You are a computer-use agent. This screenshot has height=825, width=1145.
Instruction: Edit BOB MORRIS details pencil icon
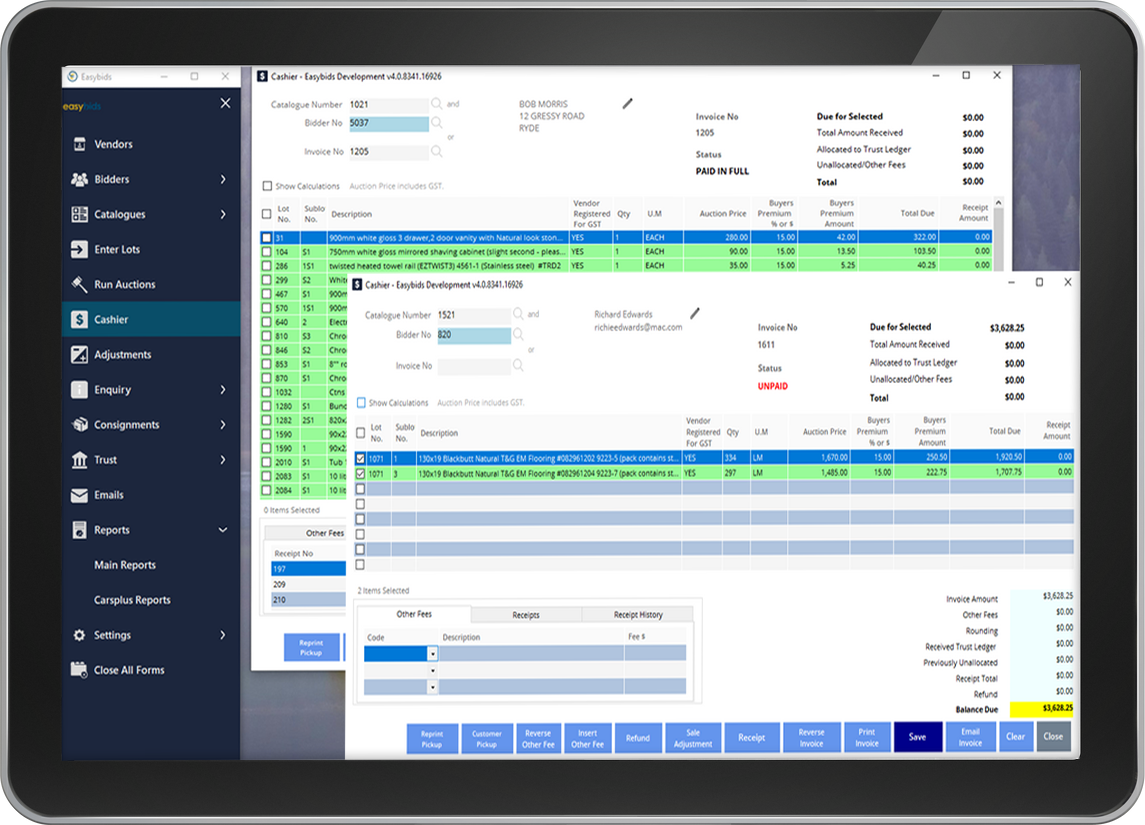pos(627,104)
